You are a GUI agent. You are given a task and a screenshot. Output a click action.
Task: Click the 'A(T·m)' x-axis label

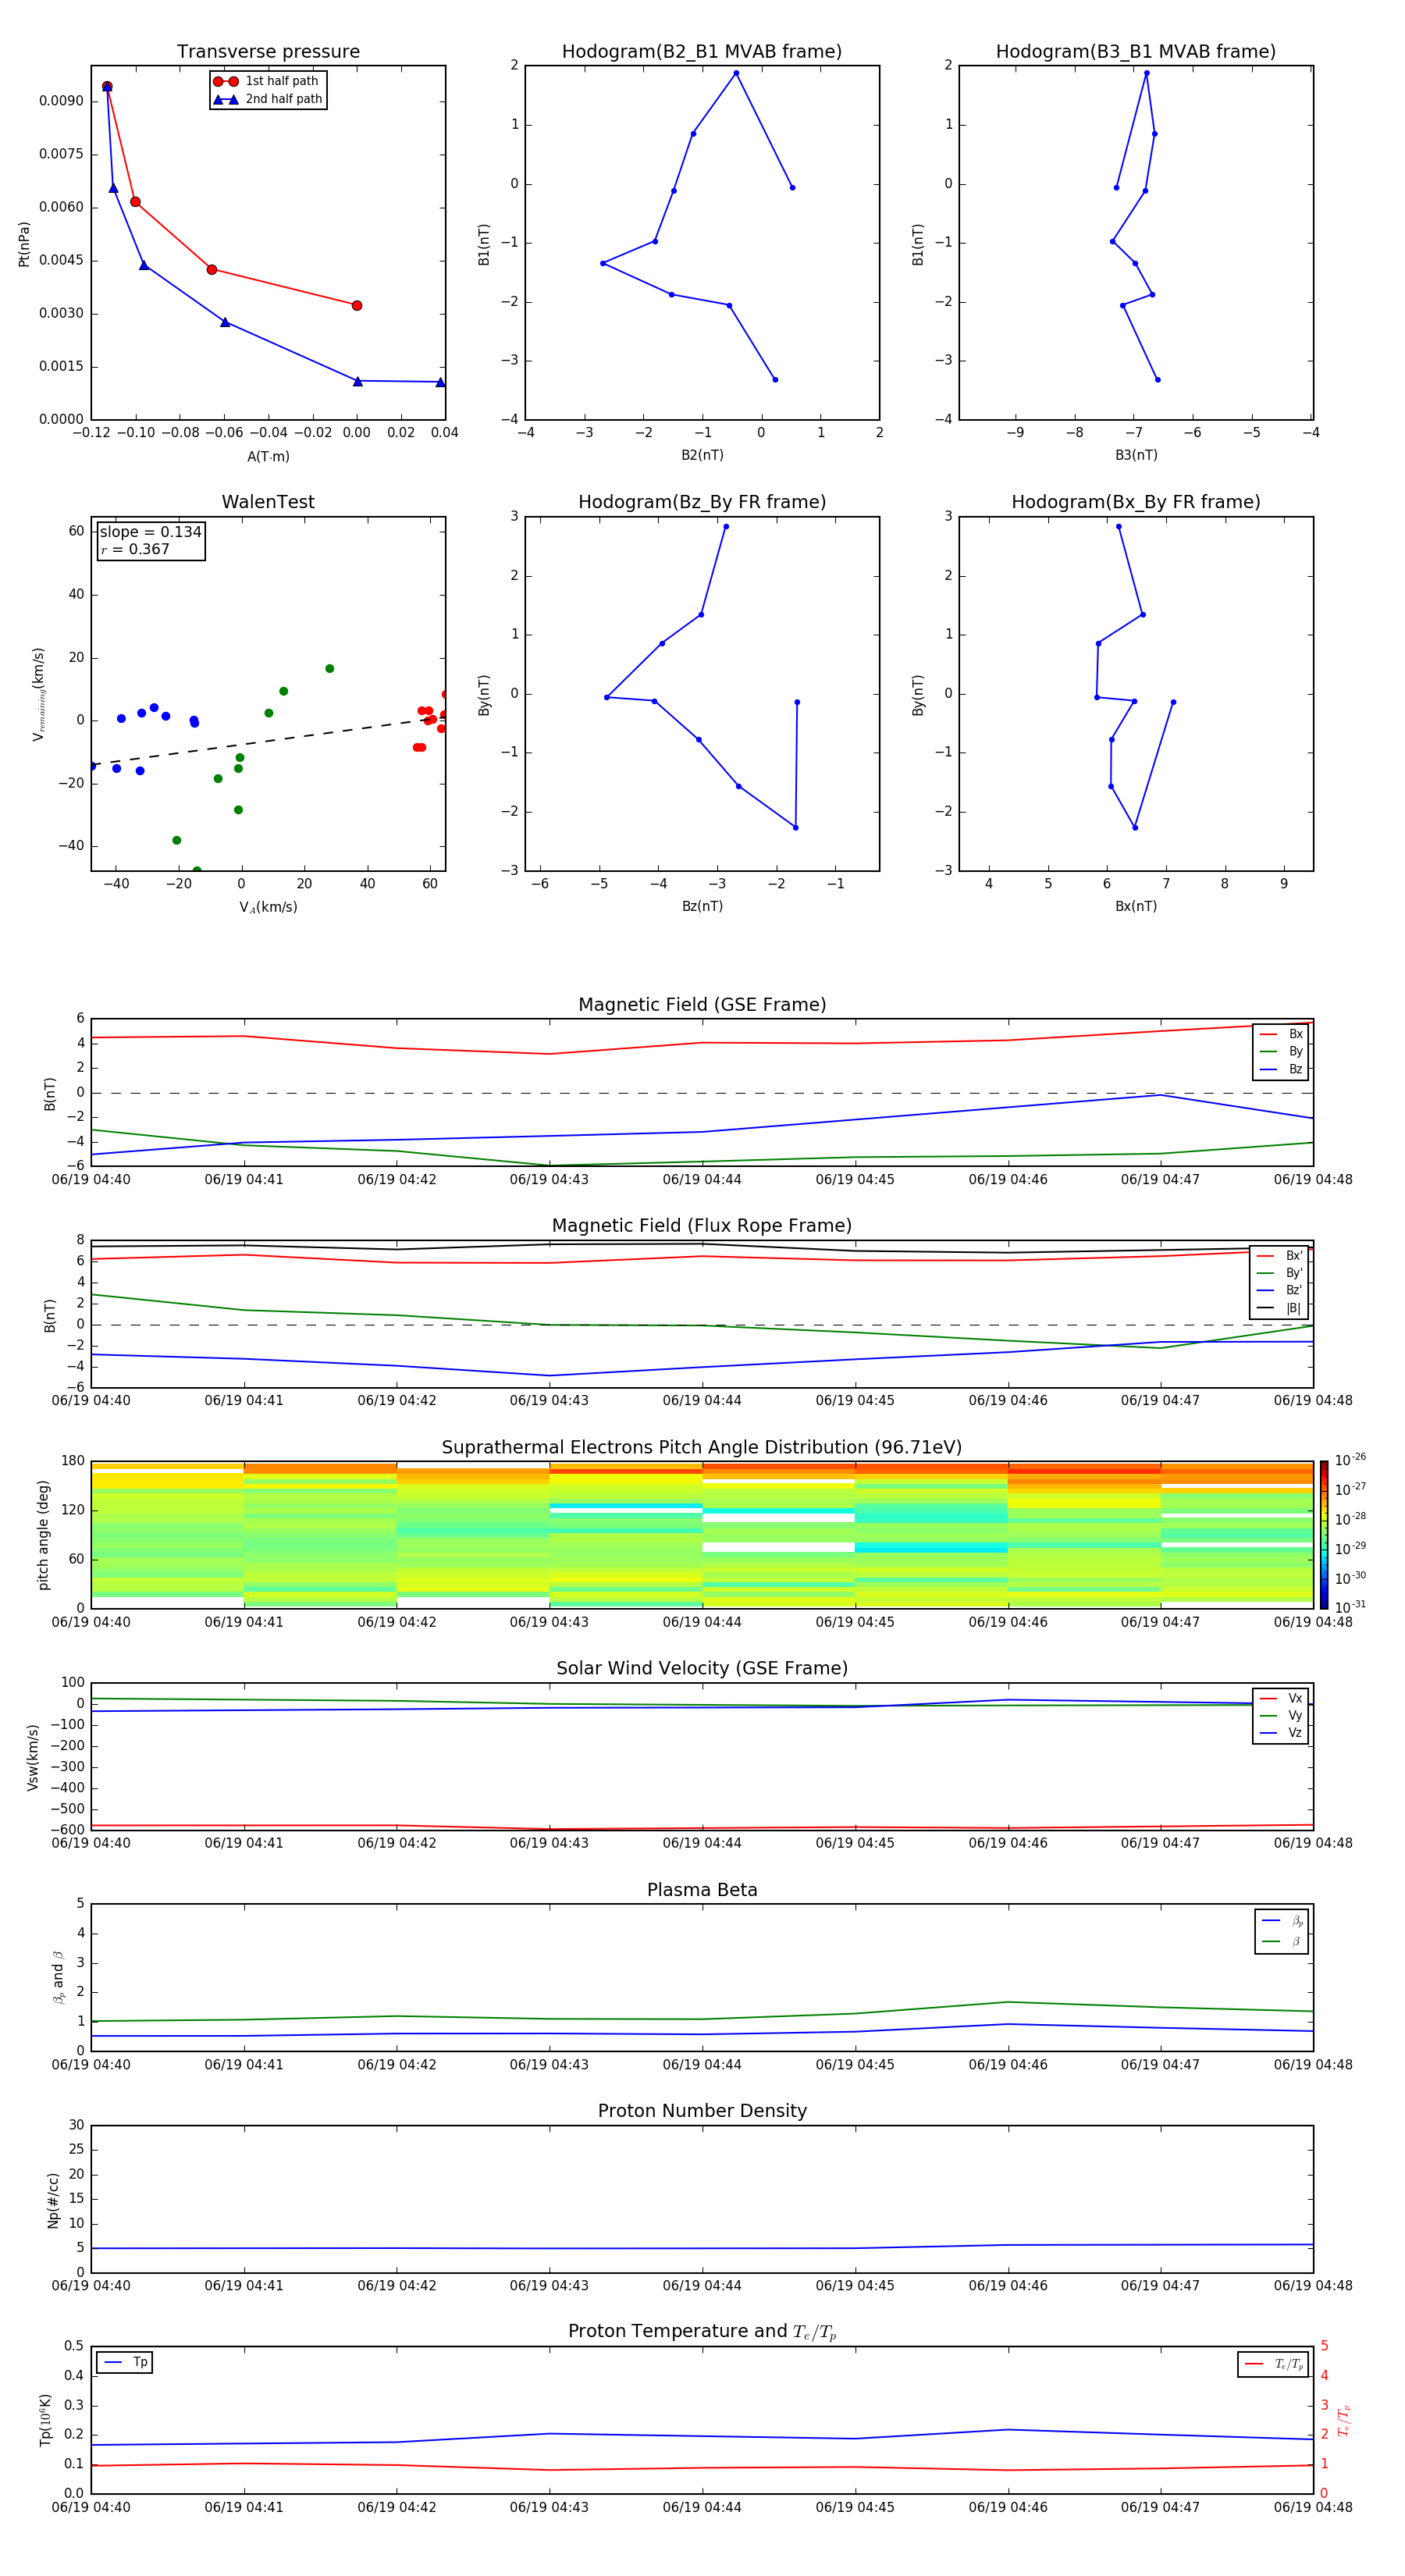[x=268, y=457]
